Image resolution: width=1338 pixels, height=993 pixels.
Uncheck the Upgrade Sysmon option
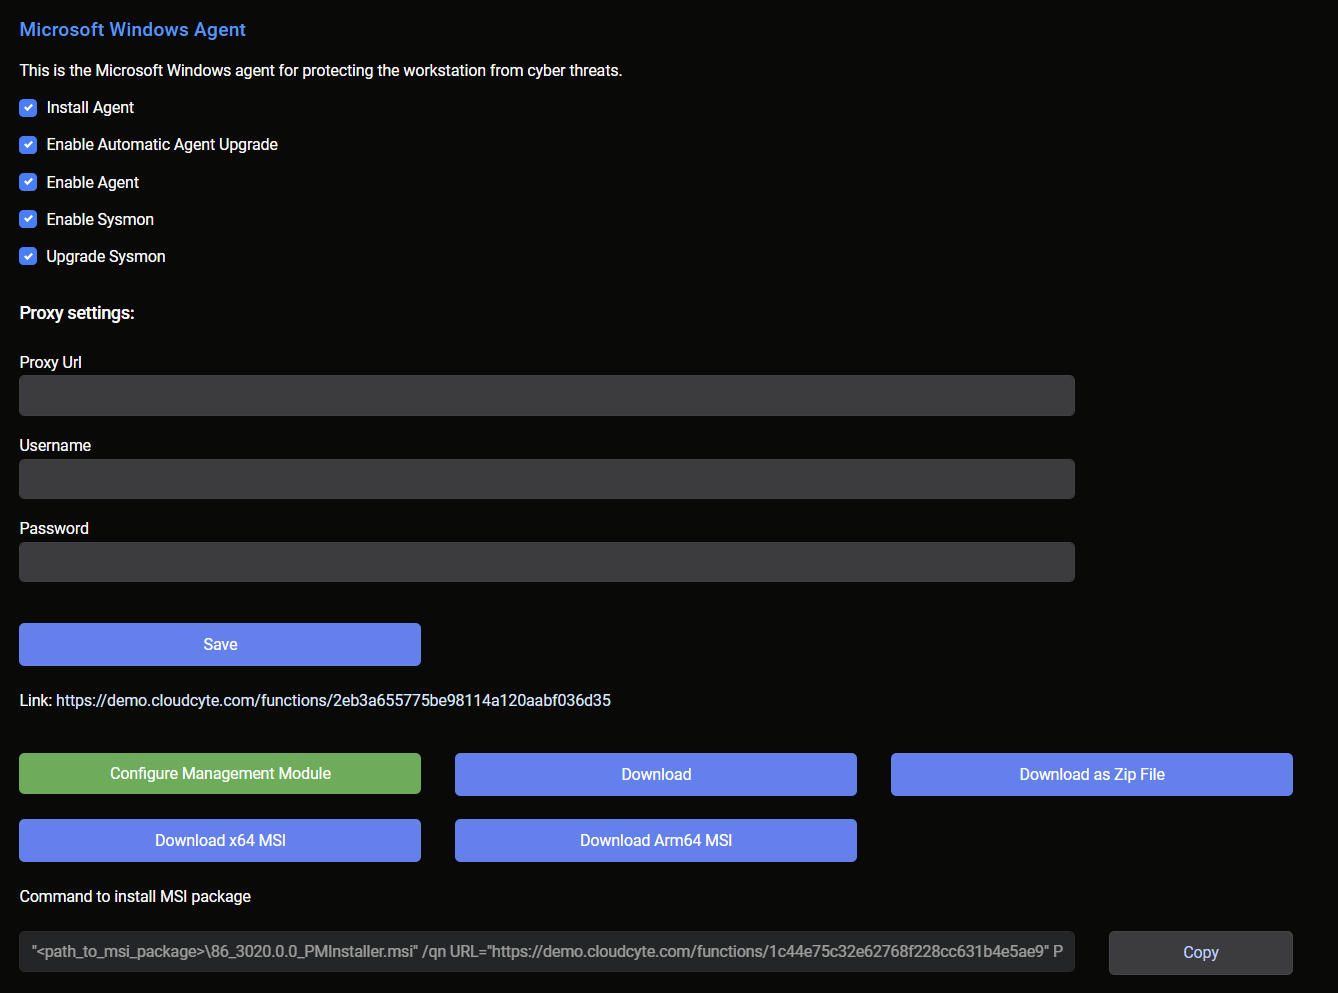[28, 257]
